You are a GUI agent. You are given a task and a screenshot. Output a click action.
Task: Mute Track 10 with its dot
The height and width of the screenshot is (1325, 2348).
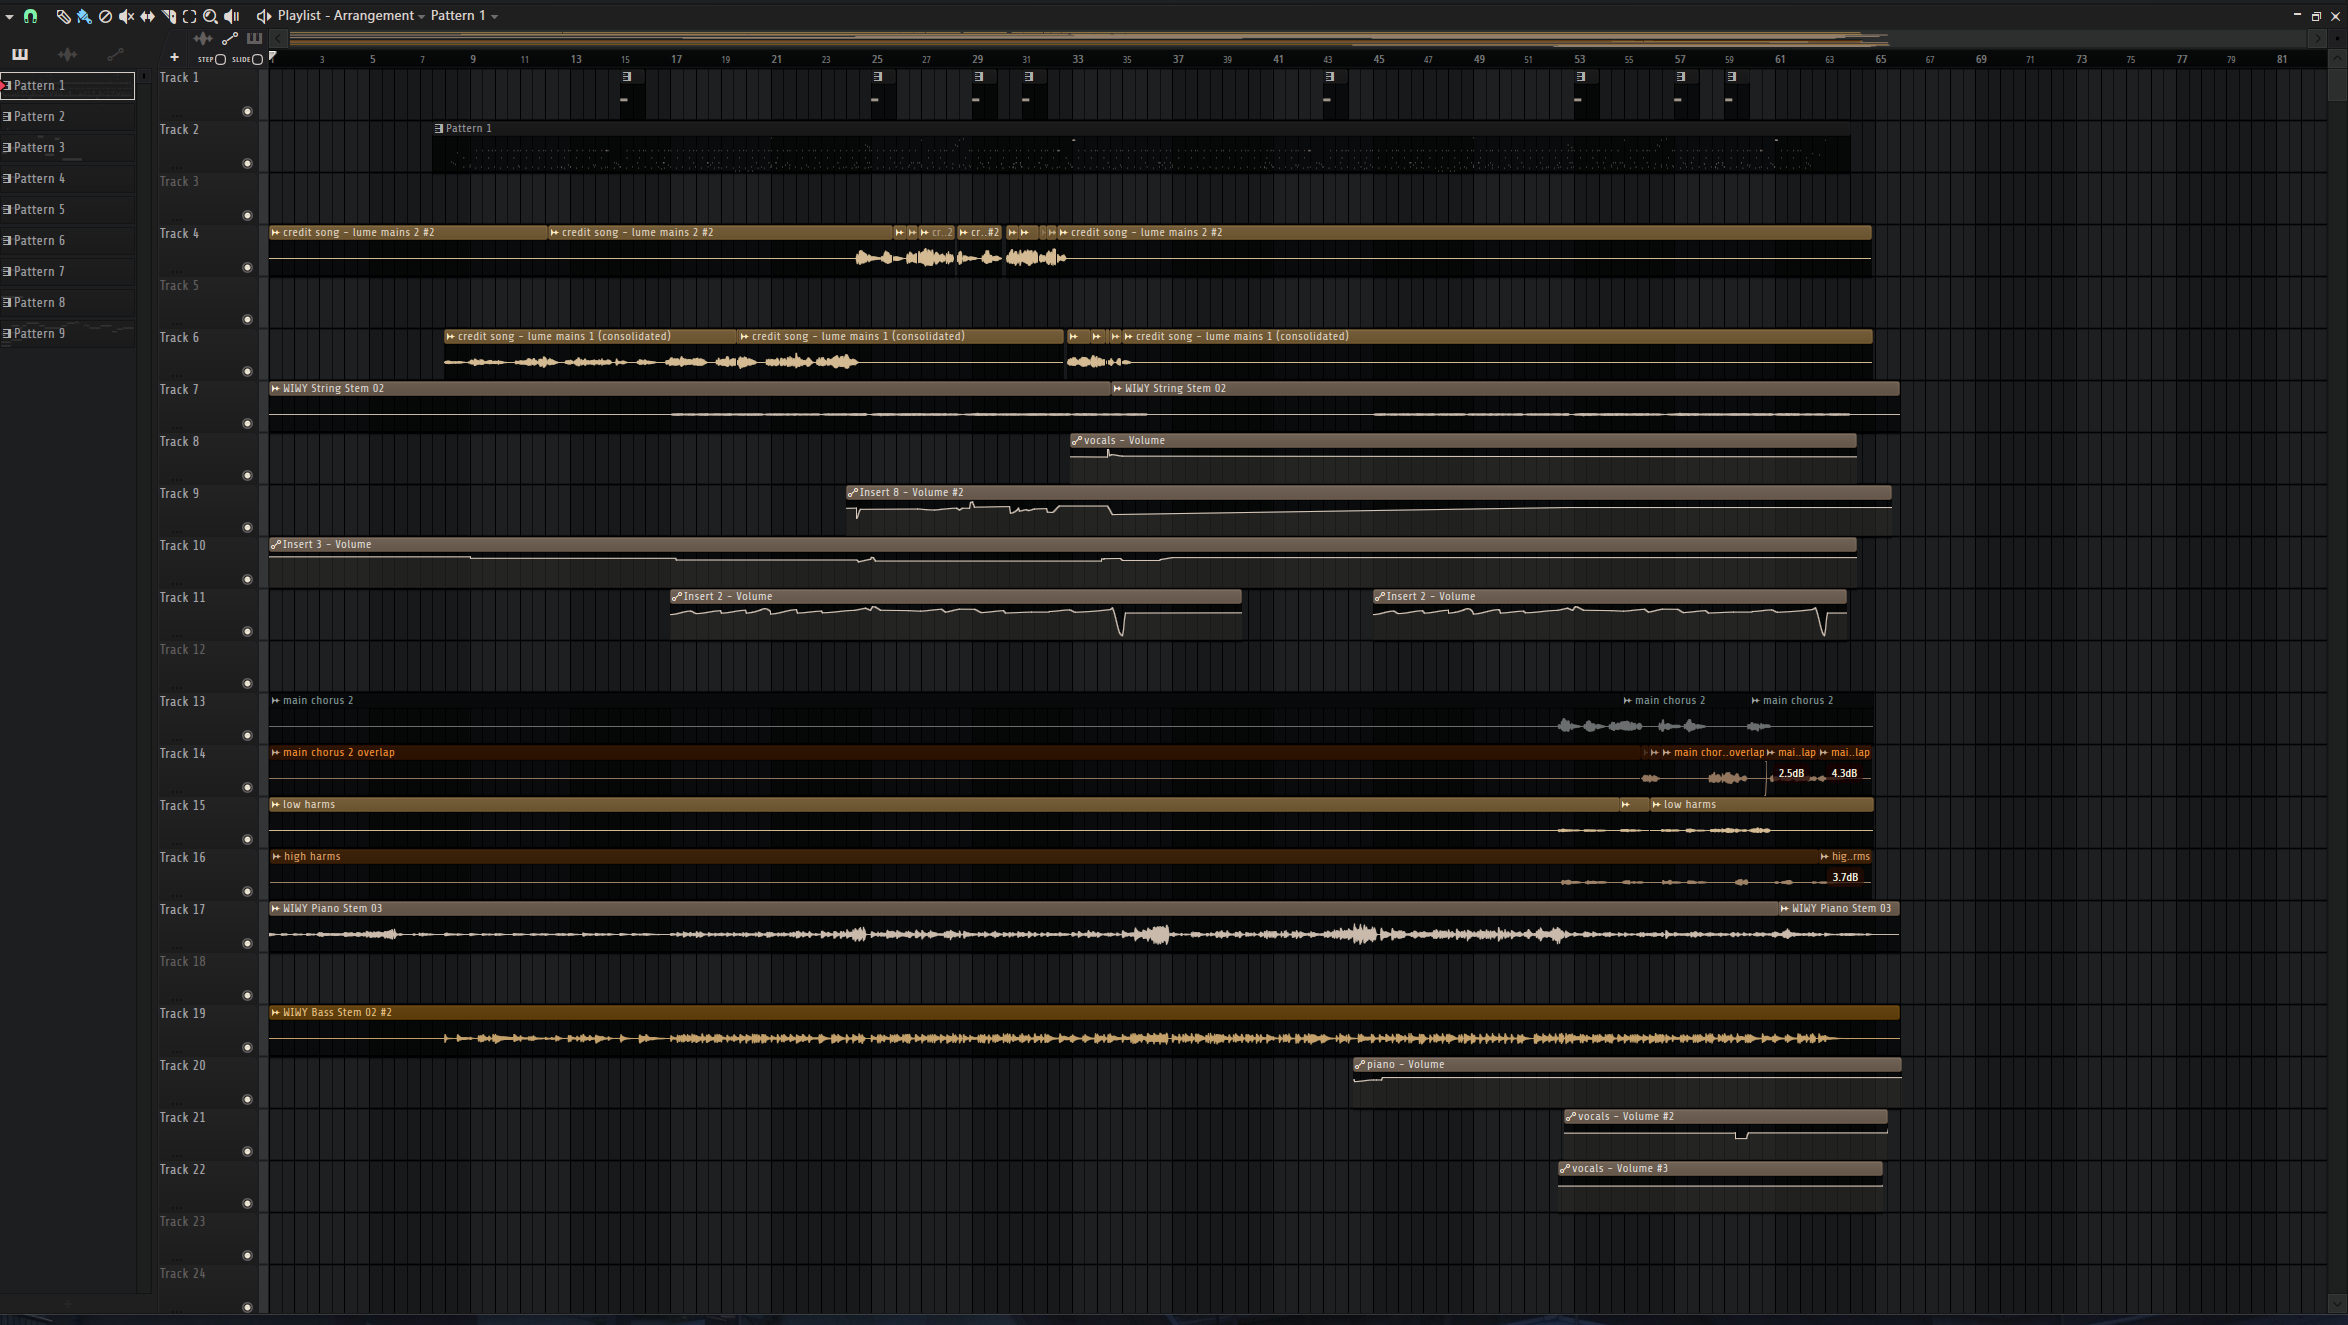[x=248, y=580]
